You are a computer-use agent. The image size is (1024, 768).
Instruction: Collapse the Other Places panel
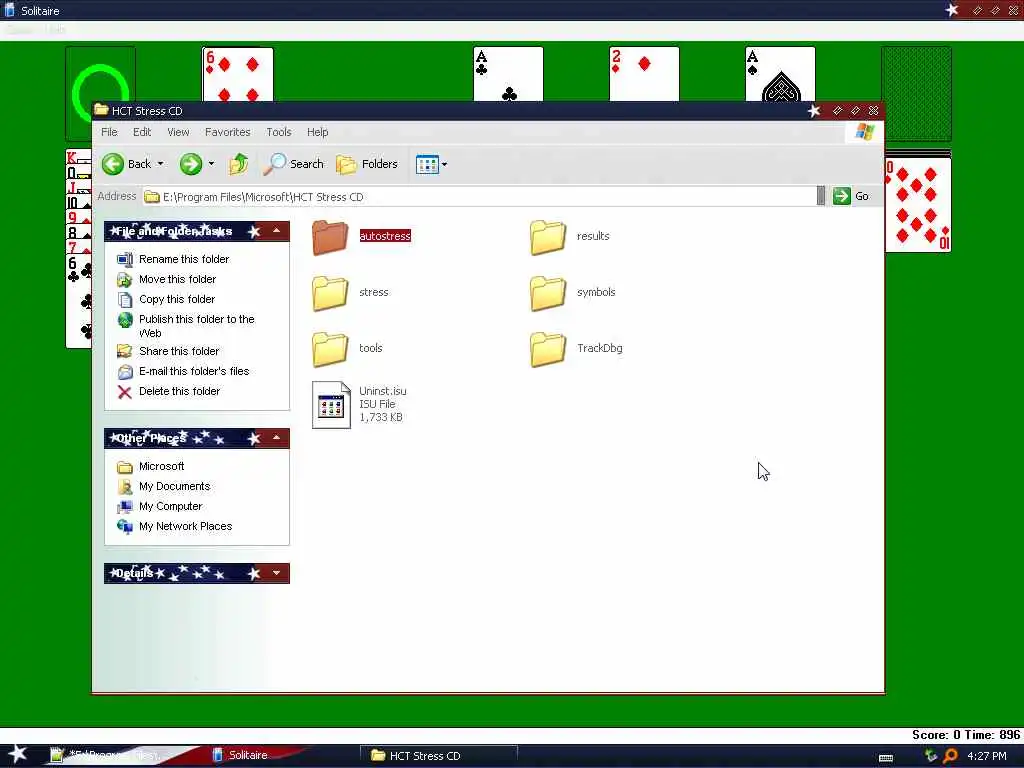[276, 438]
